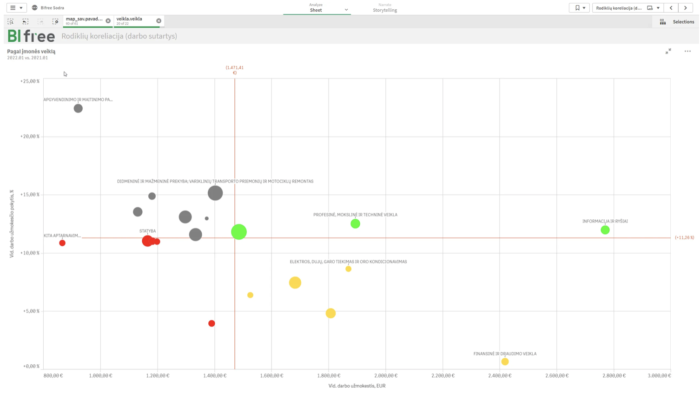The height and width of the screenshot is (394, 700).
Task: Click the BI free logo
Action: coord(31,36)
